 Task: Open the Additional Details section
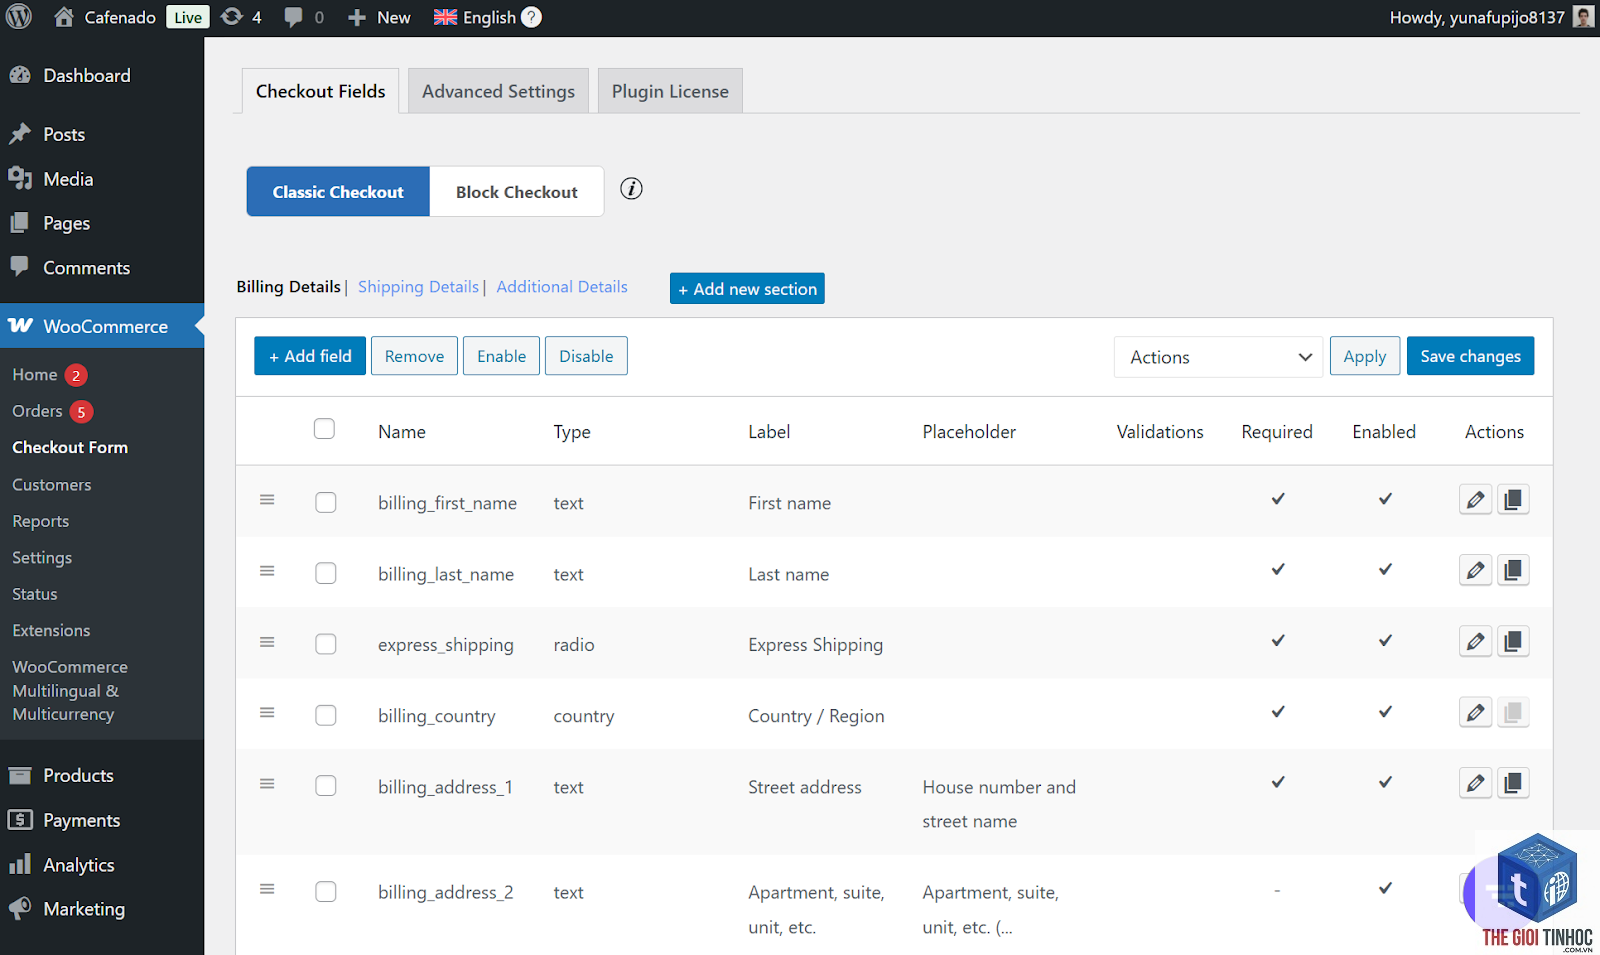[562, 287]
